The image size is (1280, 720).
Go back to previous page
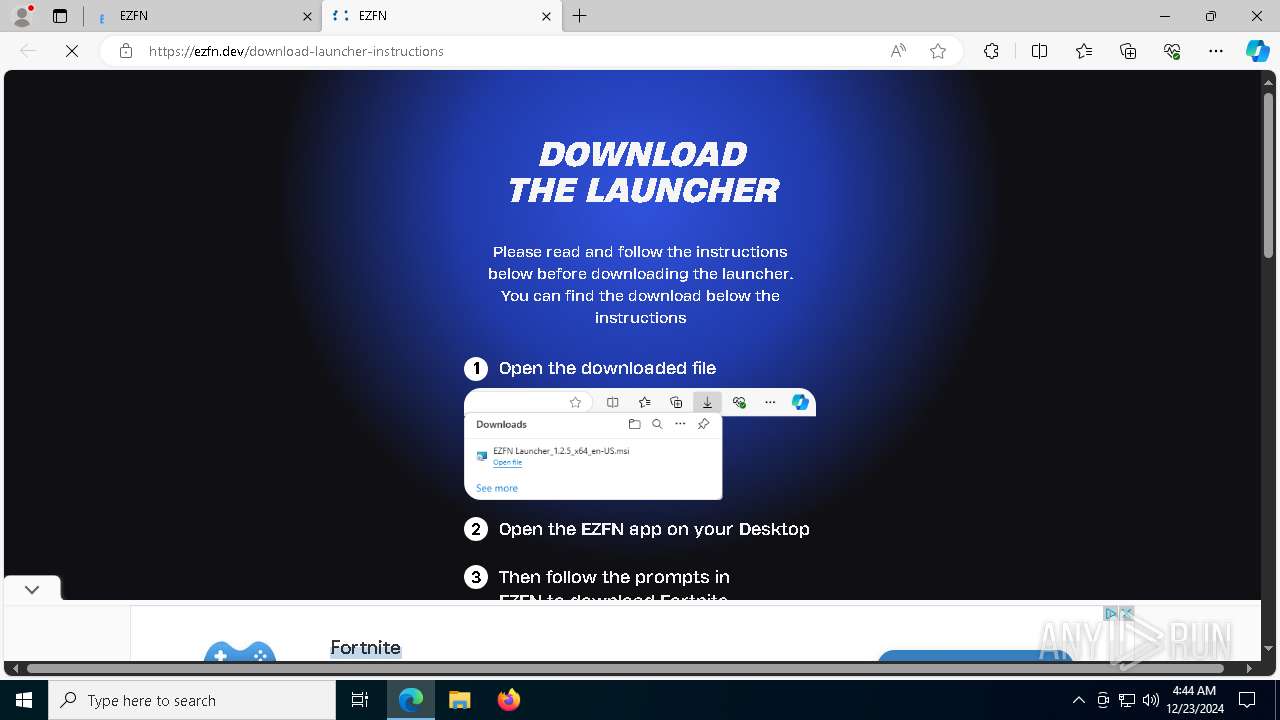[28, 51]
